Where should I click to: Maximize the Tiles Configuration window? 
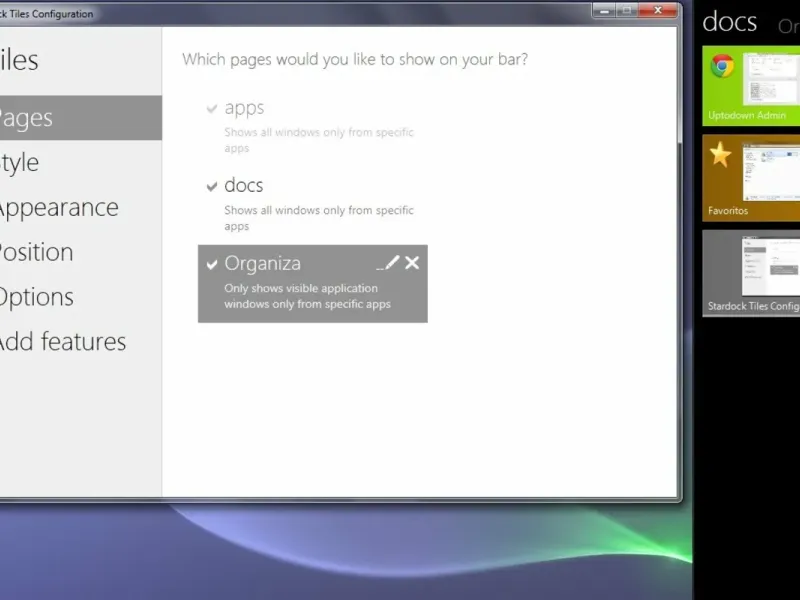(x=627, y=11)
